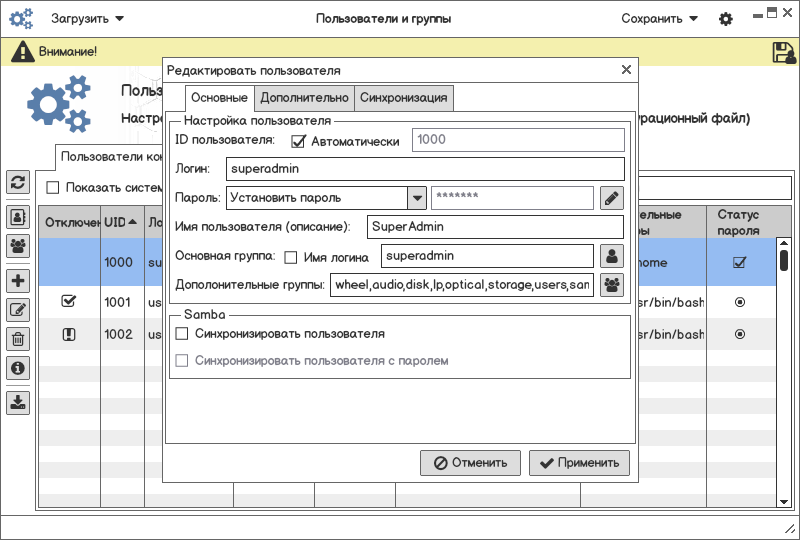Click the additional groups field
The height and width of the screenshot is (540, 800).
462,285
